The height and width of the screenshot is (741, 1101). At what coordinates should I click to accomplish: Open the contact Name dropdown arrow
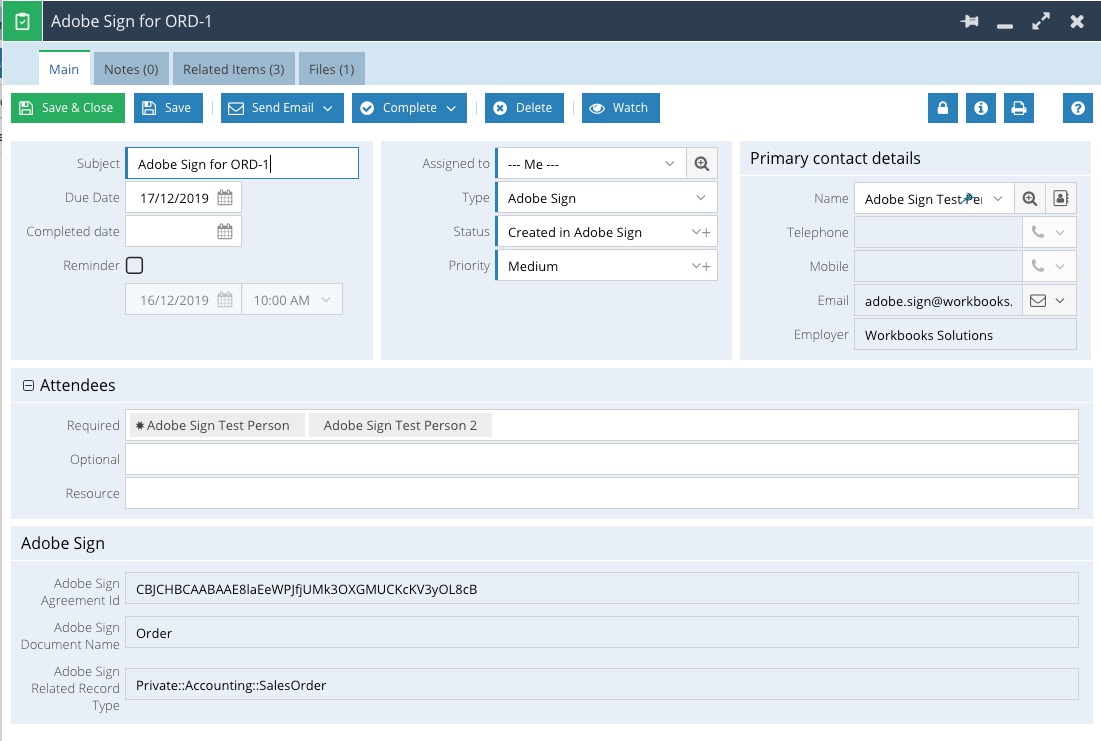tap(998, 199)
